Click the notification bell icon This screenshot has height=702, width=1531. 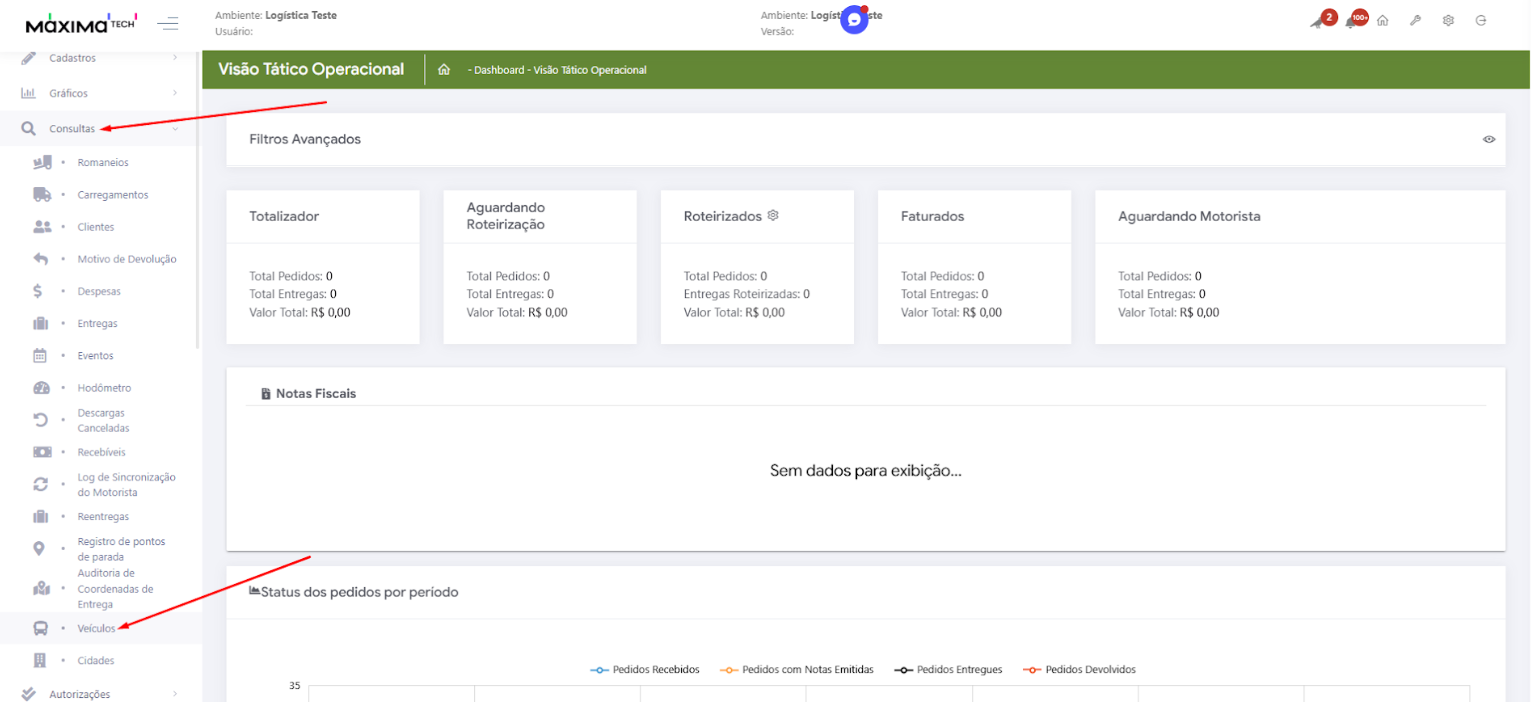[x=1351, y=22]
